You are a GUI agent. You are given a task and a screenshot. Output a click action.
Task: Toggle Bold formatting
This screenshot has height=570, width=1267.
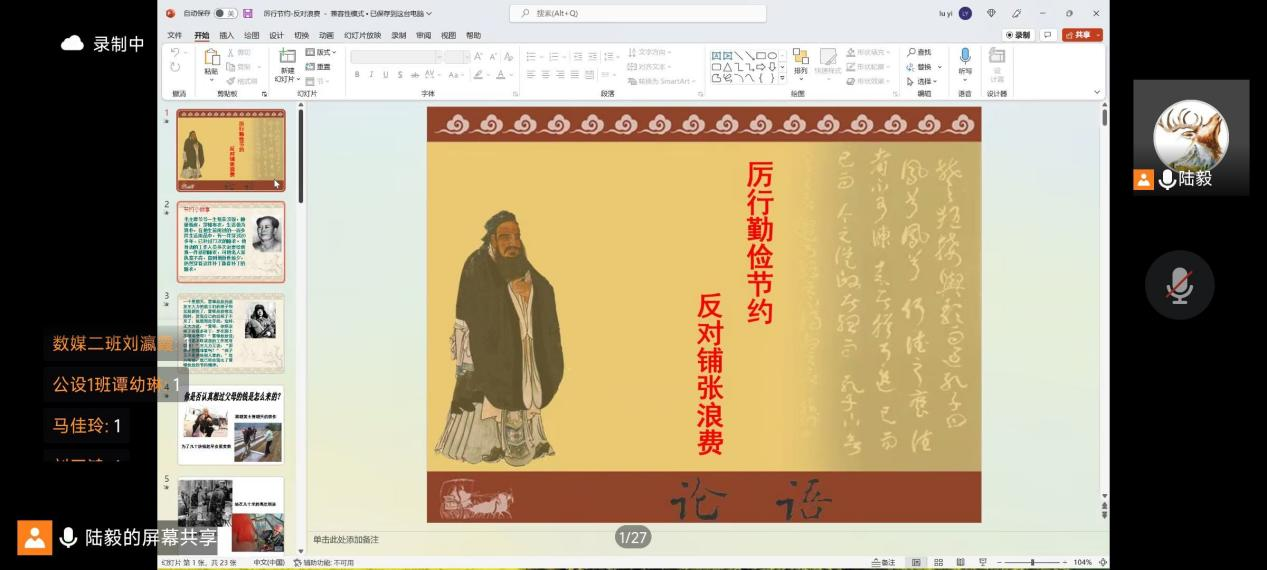point(356,75)
